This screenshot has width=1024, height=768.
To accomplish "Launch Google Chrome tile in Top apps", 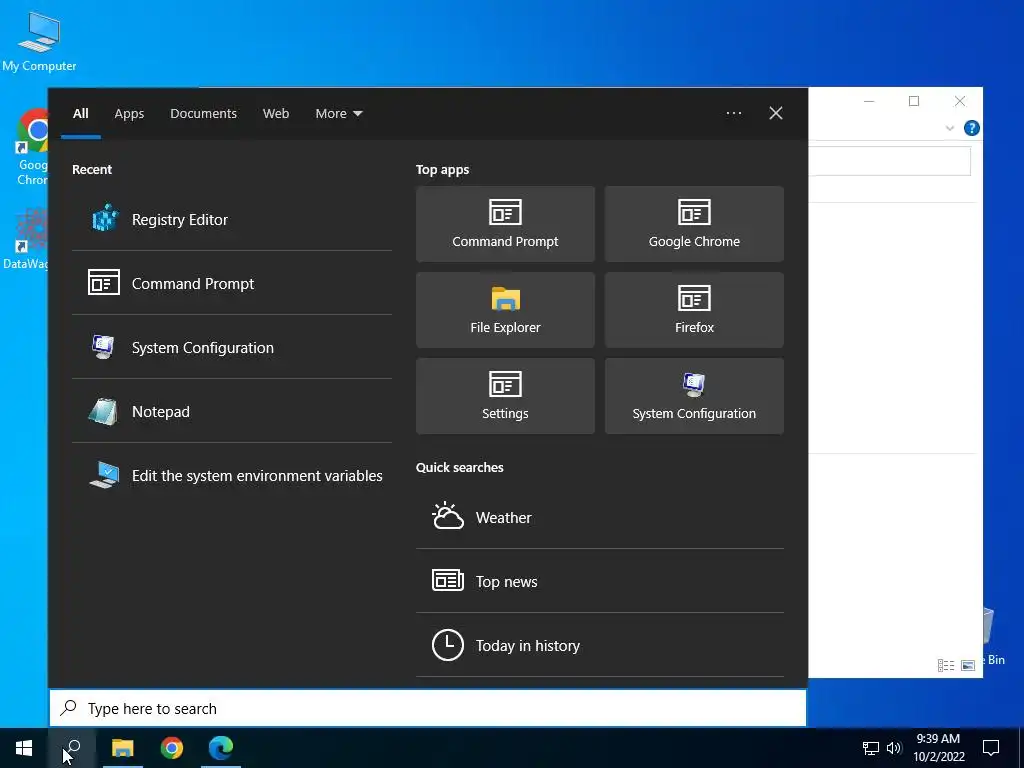I will tap(694, 224).
